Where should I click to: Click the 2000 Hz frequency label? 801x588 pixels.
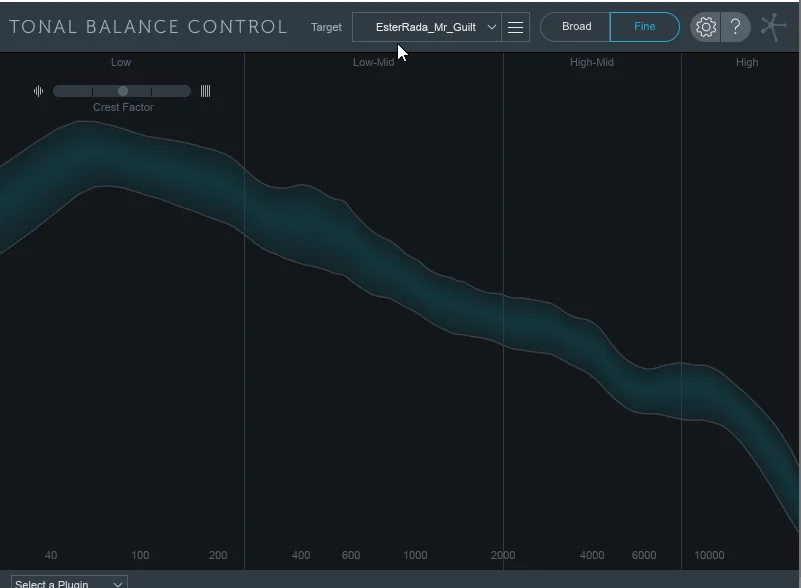[503, 555]
